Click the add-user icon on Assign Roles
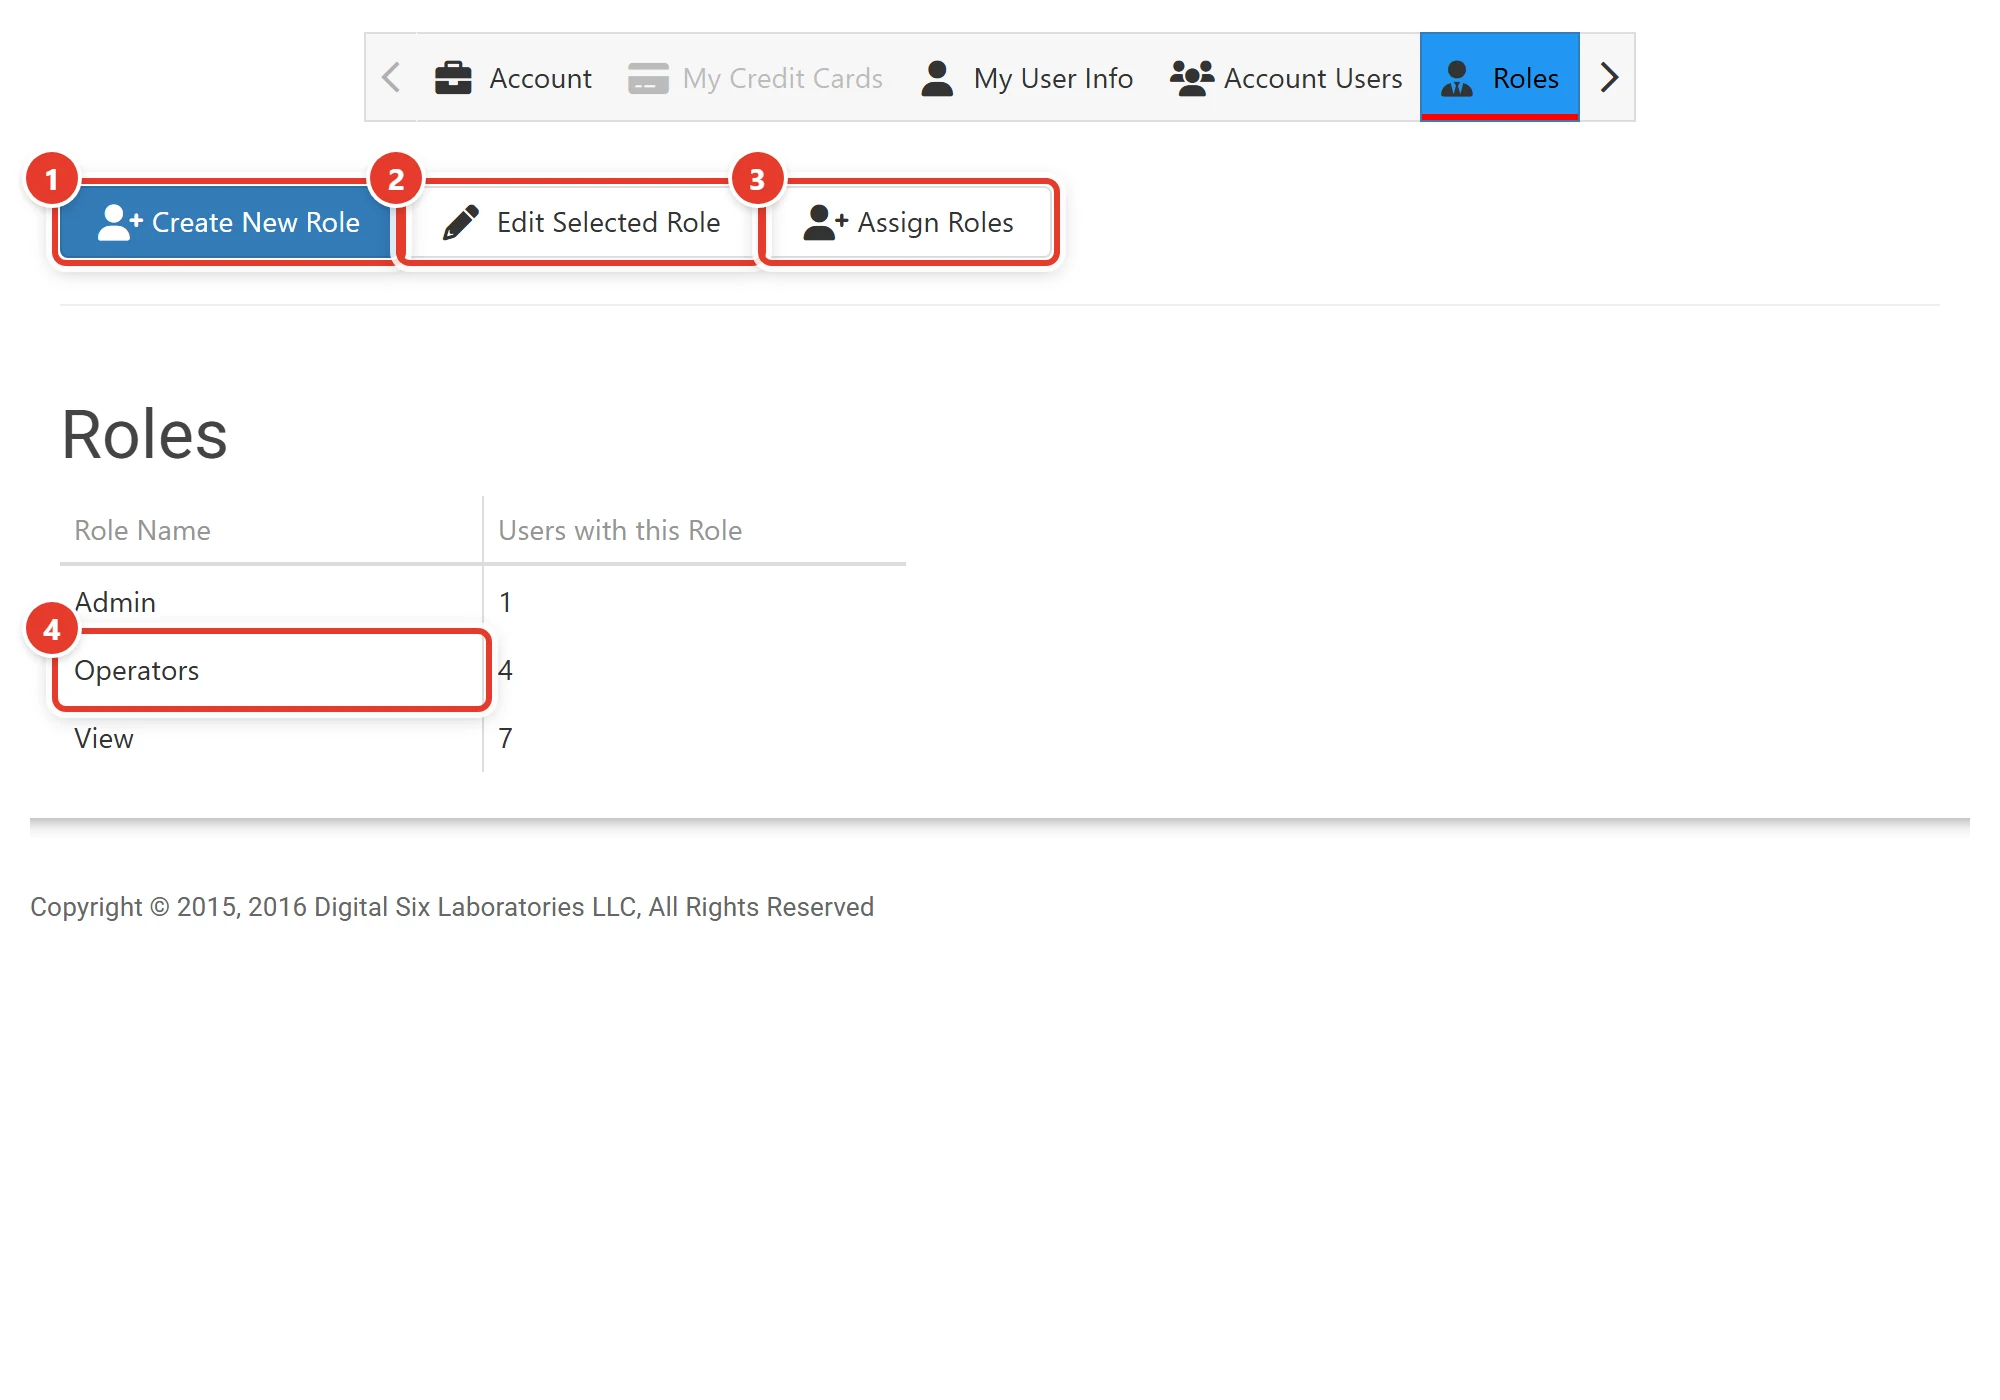Viewport: 2000px width, 1400px height. point(826,222)
